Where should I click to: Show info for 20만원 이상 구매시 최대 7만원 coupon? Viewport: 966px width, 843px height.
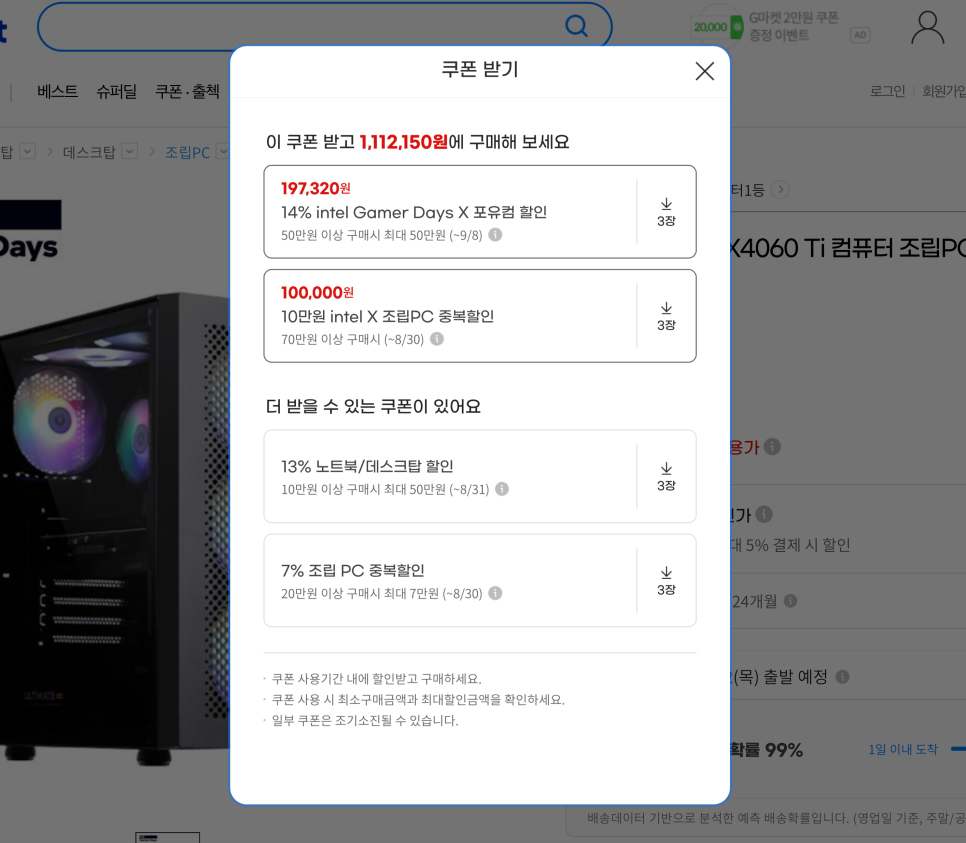tap(495, 593)
